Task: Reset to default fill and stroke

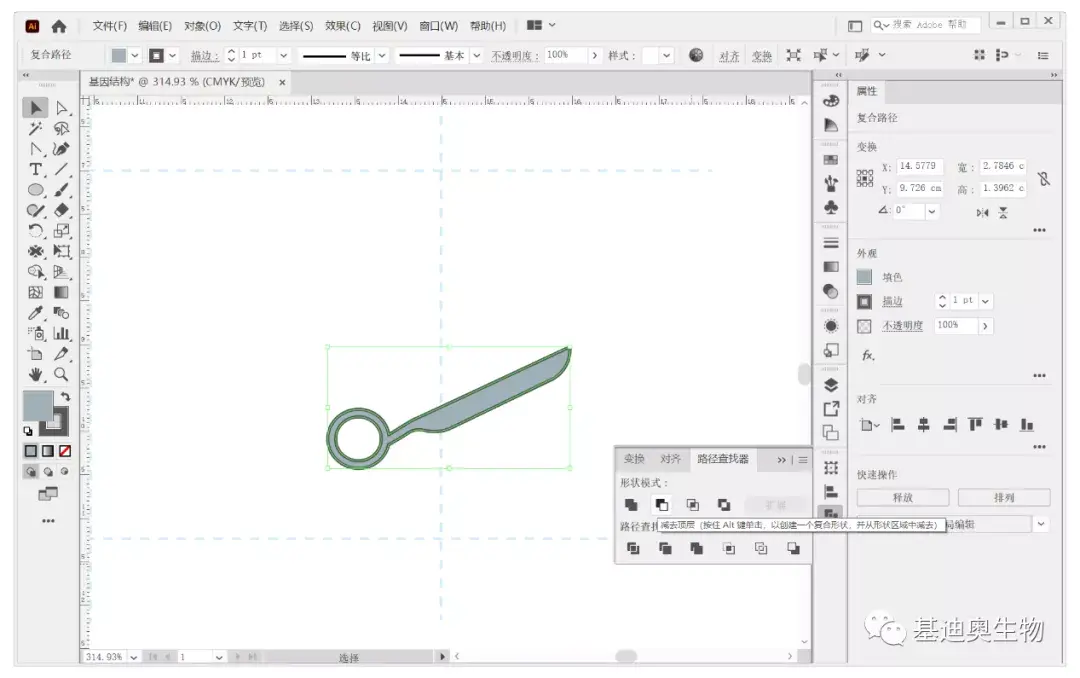Action: (28, 431)
